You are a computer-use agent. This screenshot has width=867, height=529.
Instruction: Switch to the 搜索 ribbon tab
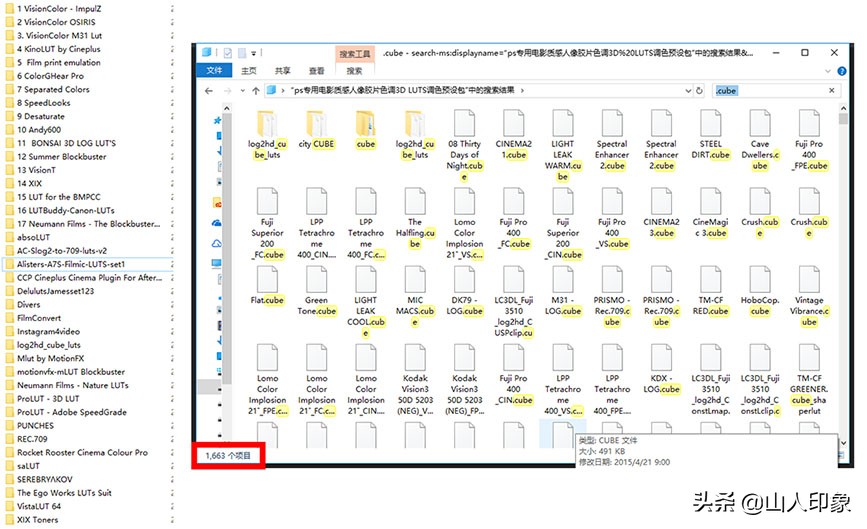pos(354,71)
